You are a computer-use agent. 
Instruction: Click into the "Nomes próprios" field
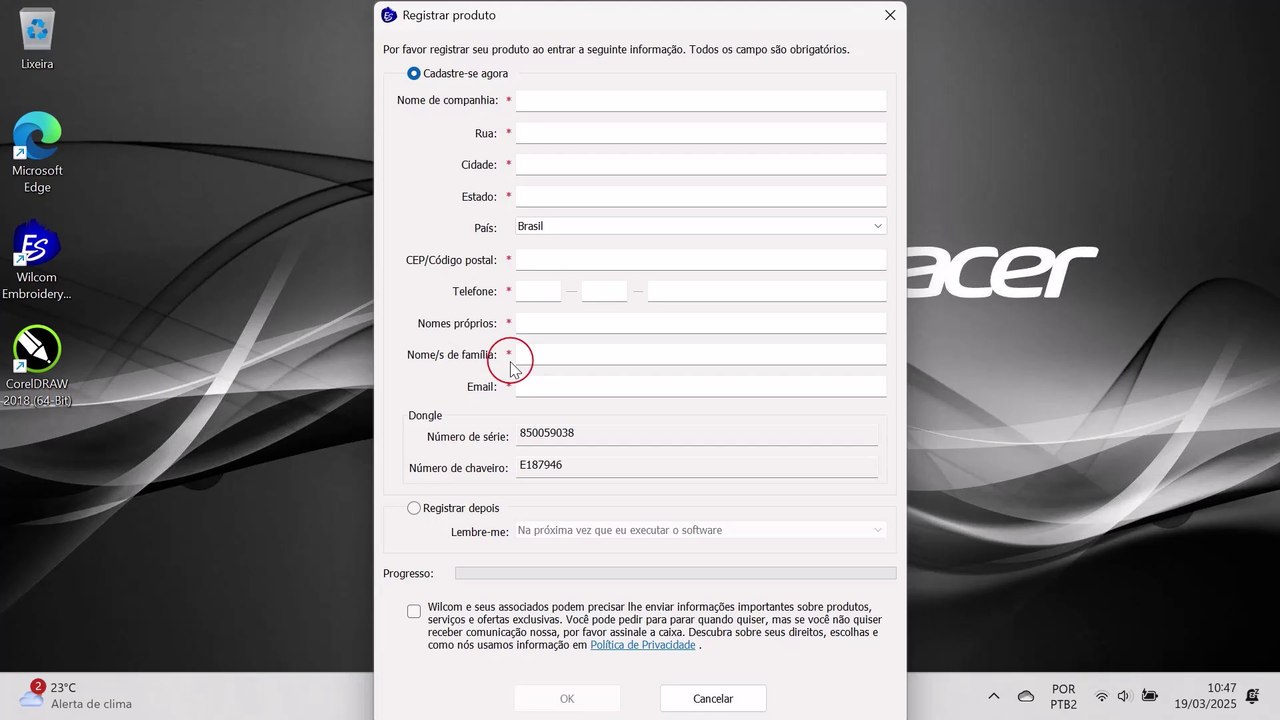pos(701,323)
